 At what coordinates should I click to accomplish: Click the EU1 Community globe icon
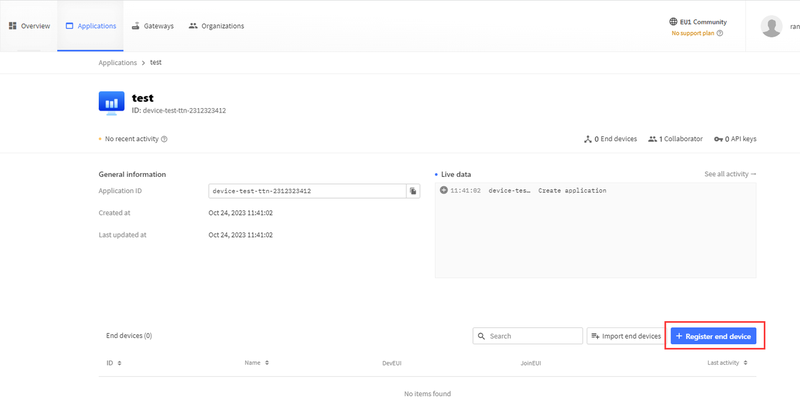[x=673, y=21]
